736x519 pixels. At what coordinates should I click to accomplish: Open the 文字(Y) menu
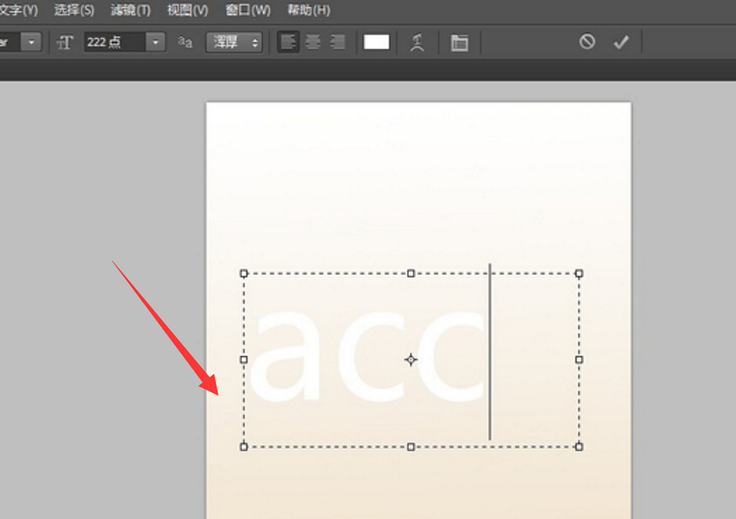(x=19, y=10)
